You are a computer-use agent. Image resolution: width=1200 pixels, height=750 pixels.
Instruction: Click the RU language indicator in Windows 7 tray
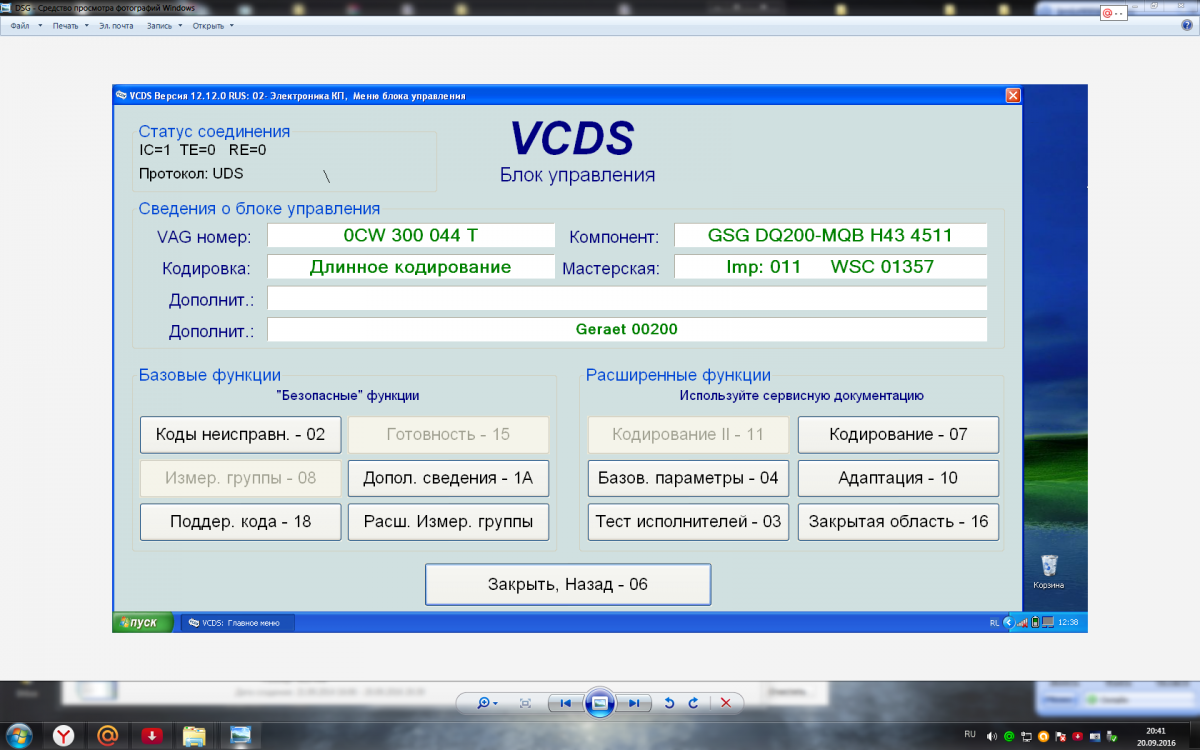(x=970, y=734)
